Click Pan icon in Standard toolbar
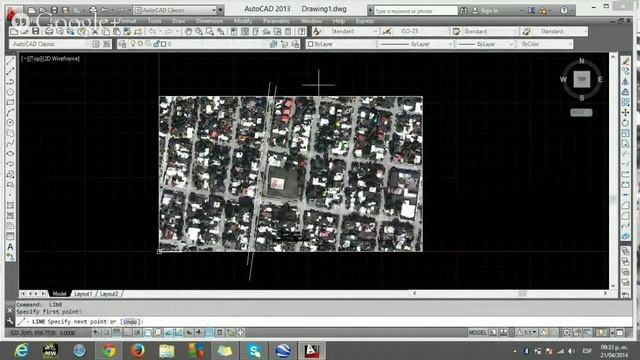This screenshot has width=640, height=360. (x=188, y=31)
